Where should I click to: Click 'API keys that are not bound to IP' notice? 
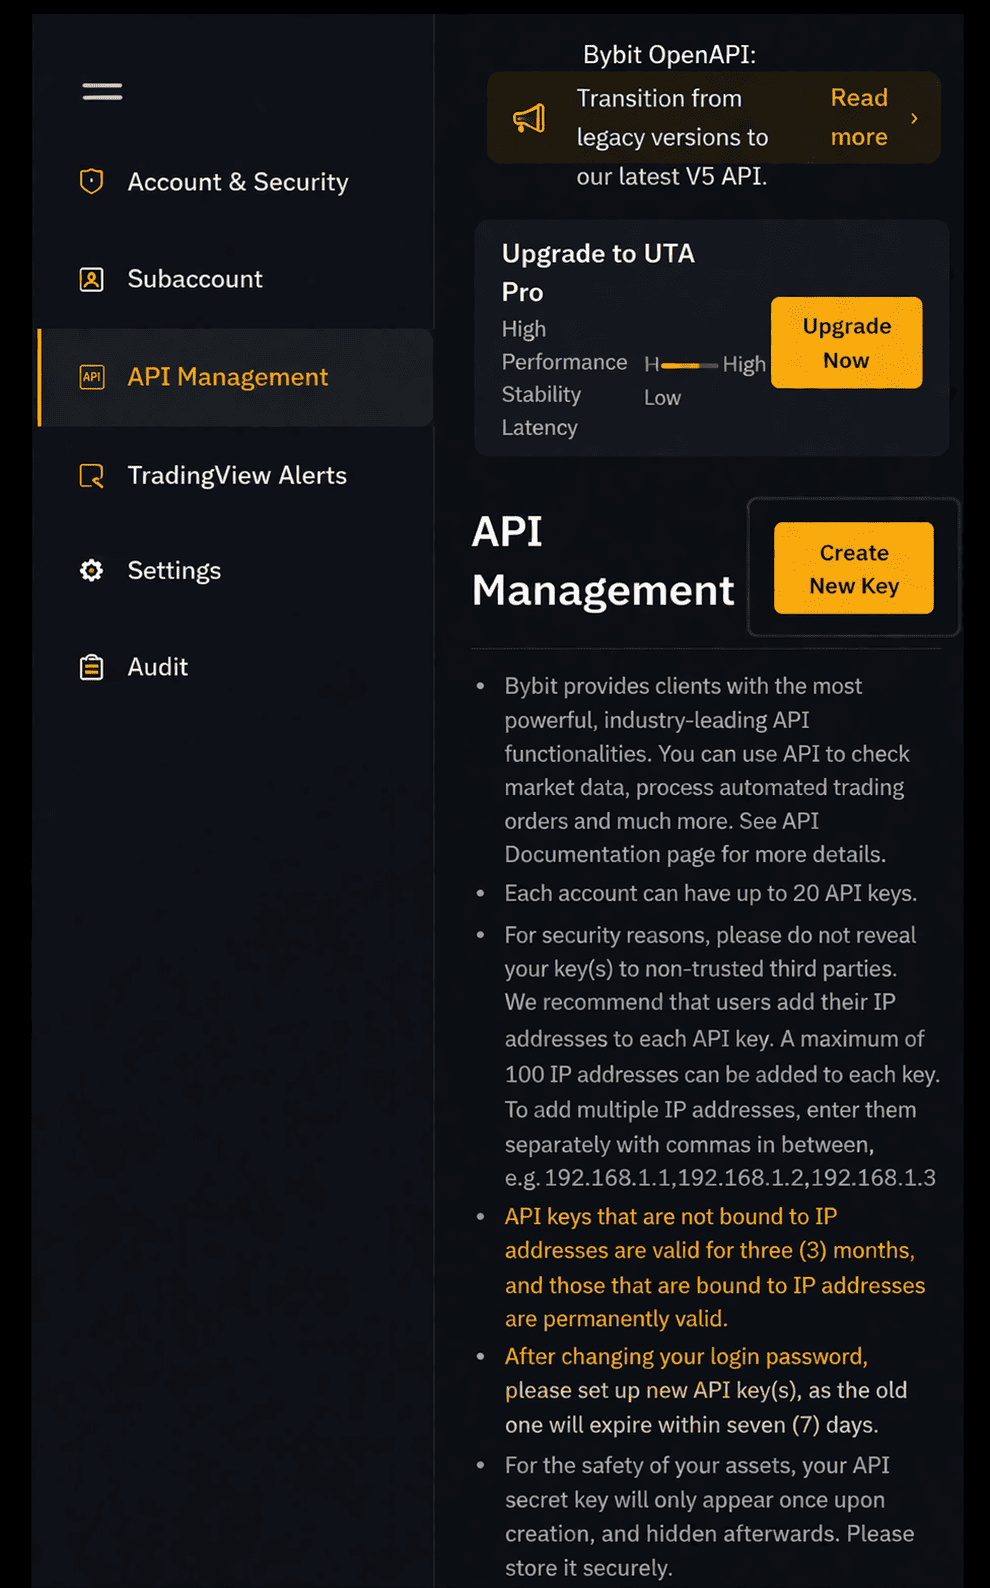714,1267
